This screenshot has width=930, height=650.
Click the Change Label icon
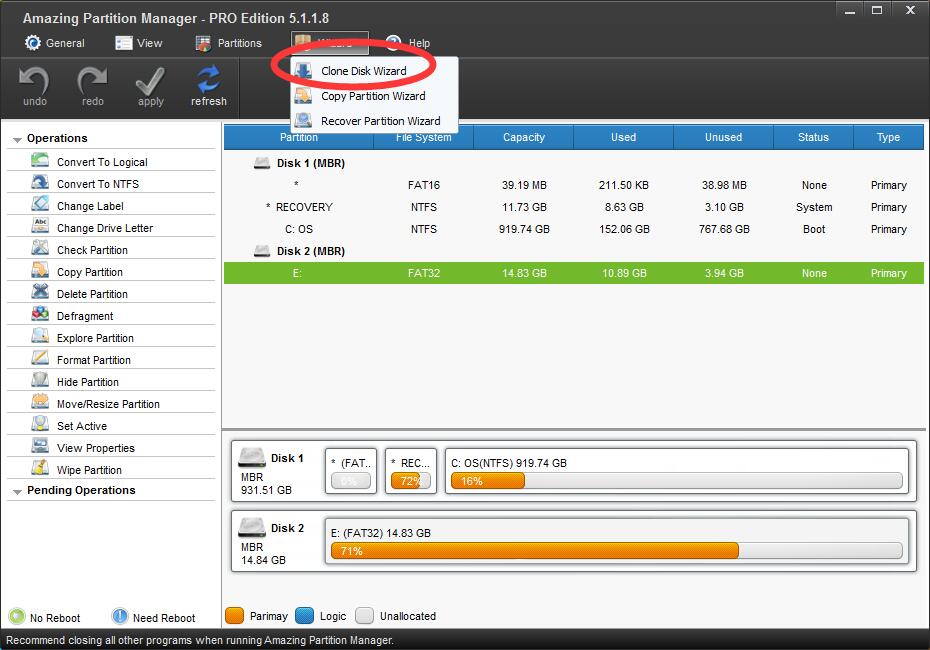tap(40, 204)
